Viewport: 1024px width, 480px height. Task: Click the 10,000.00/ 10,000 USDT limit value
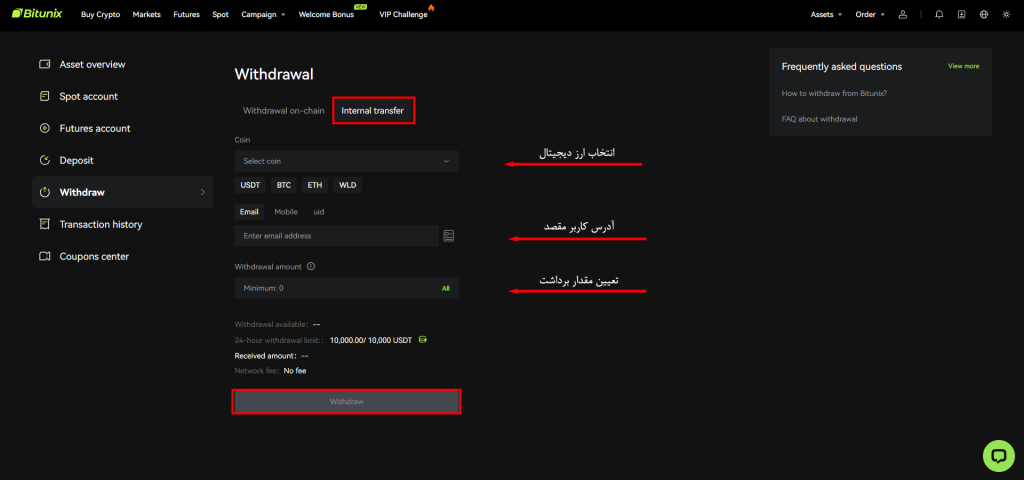pos(371,341)
